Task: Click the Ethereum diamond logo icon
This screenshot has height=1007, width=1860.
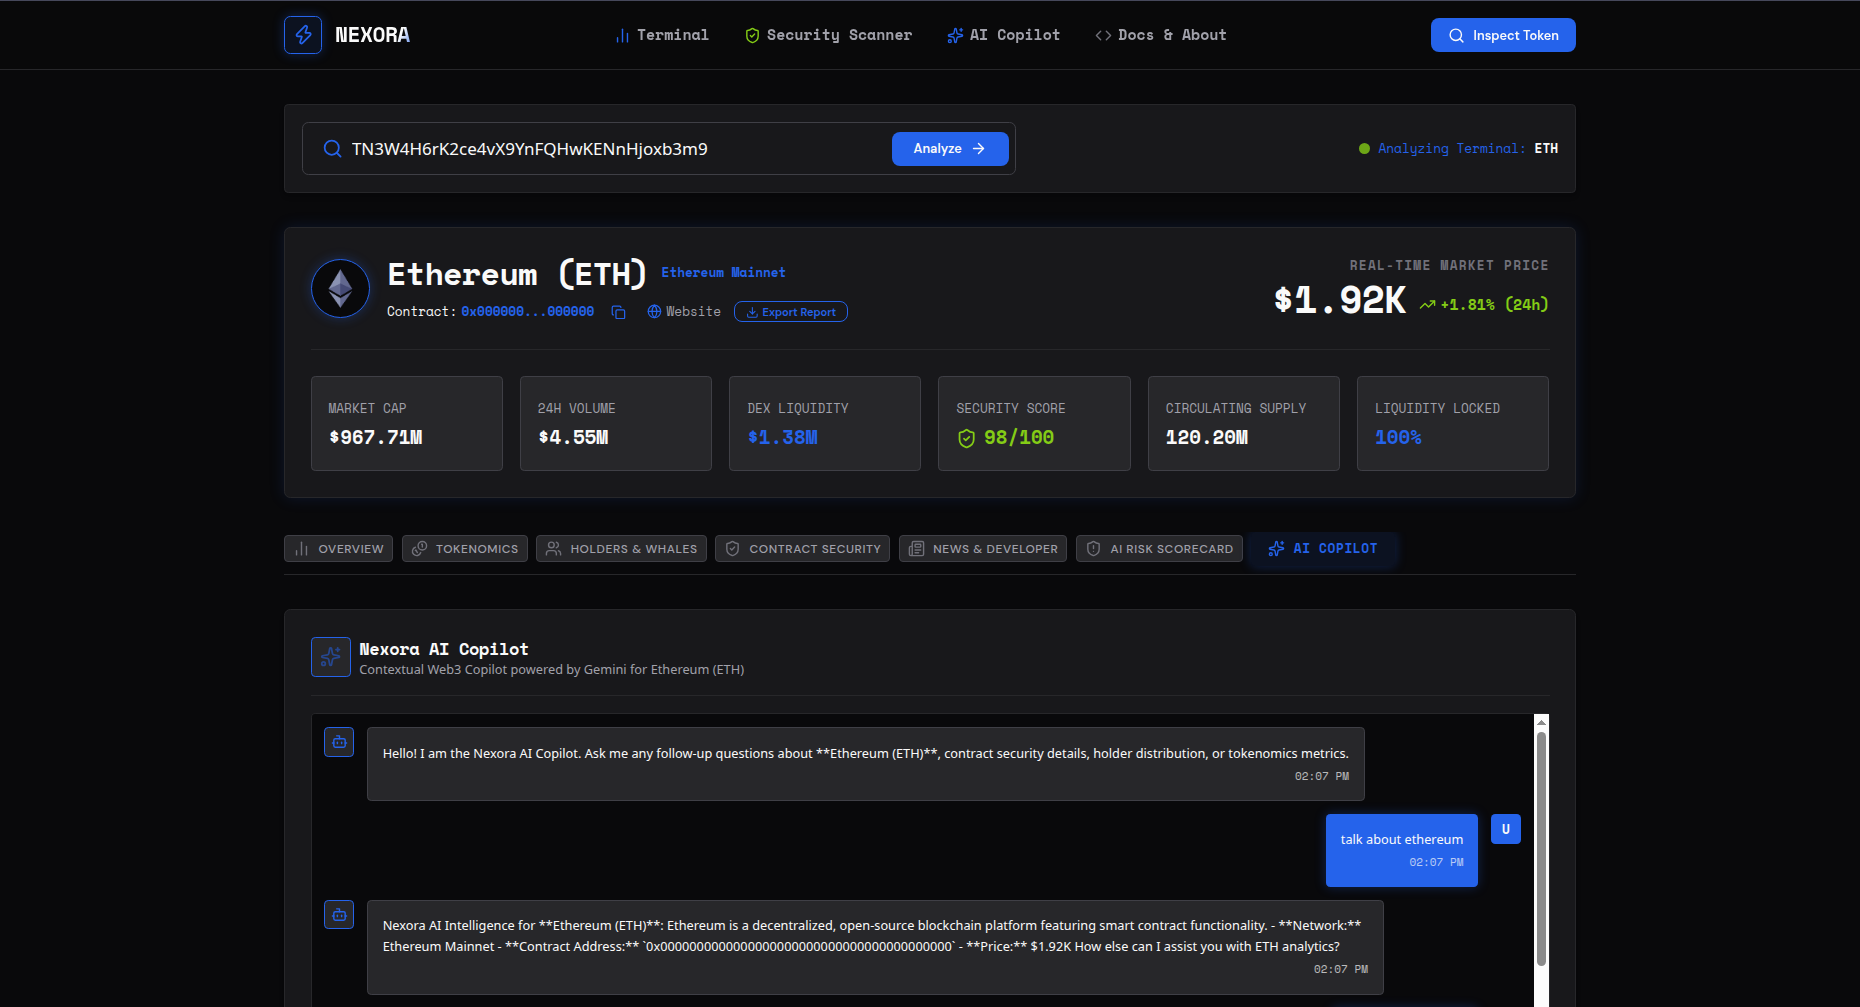Action: (x=340, y=289)
